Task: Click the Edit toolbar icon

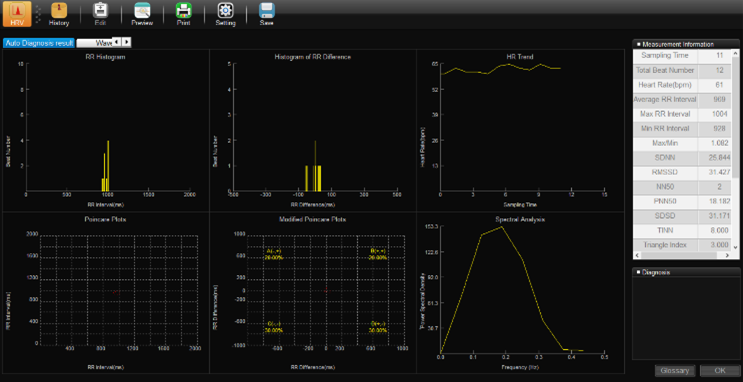Action: coord(100,14)
